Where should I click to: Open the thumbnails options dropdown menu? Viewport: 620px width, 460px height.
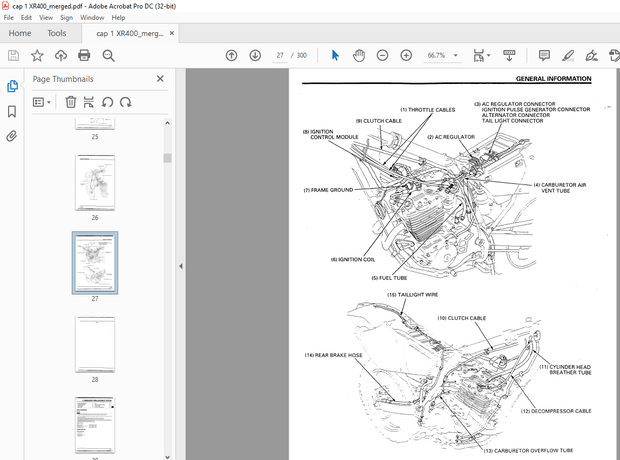(42, 102)
